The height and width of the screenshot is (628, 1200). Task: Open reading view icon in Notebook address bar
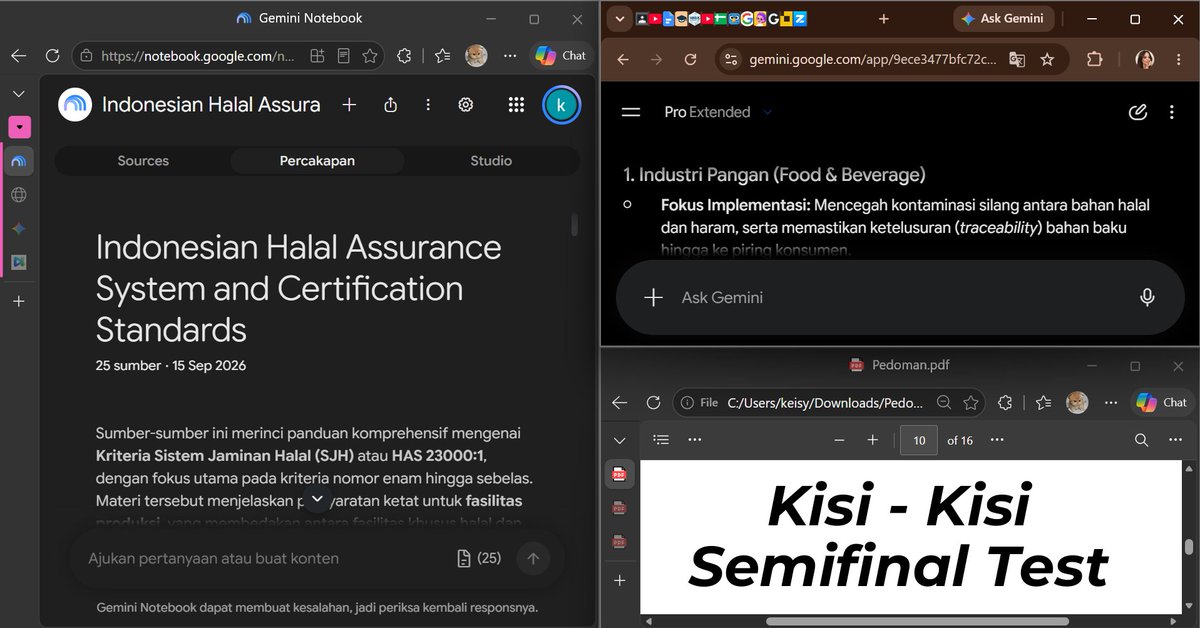[344, 56]
